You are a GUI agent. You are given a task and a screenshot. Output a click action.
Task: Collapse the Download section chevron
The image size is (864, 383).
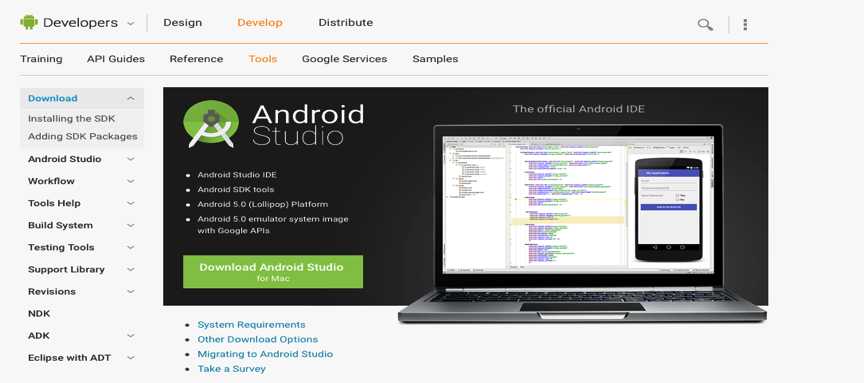coord(131,98)
